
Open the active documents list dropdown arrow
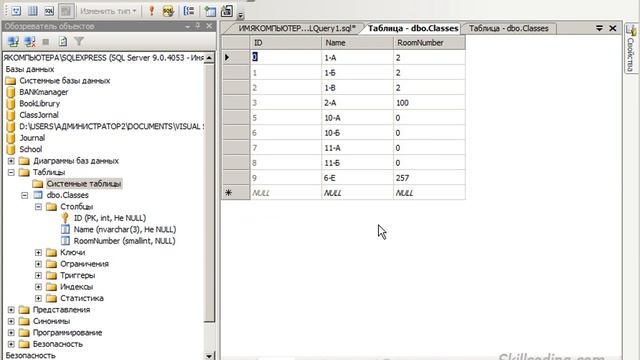pos(599,28)
